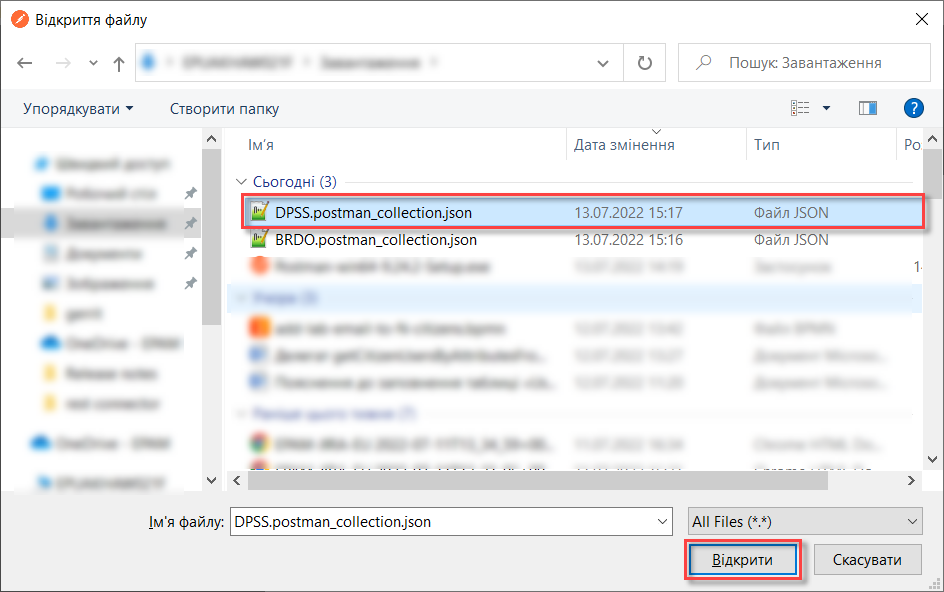Open help with the question mark icon

913,108
